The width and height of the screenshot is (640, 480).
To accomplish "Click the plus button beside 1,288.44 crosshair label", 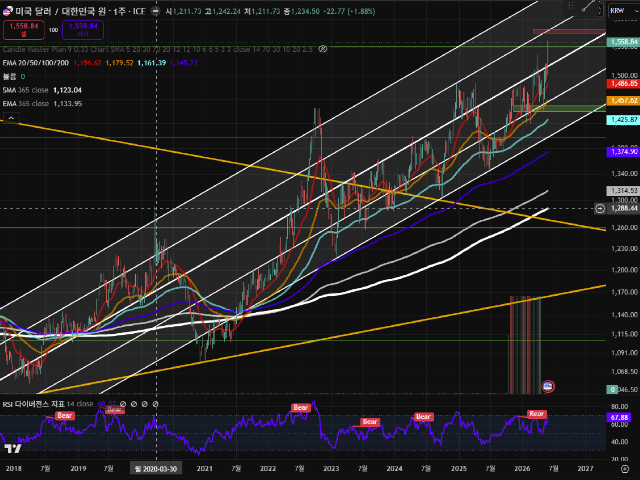I will tap(600, 208).
